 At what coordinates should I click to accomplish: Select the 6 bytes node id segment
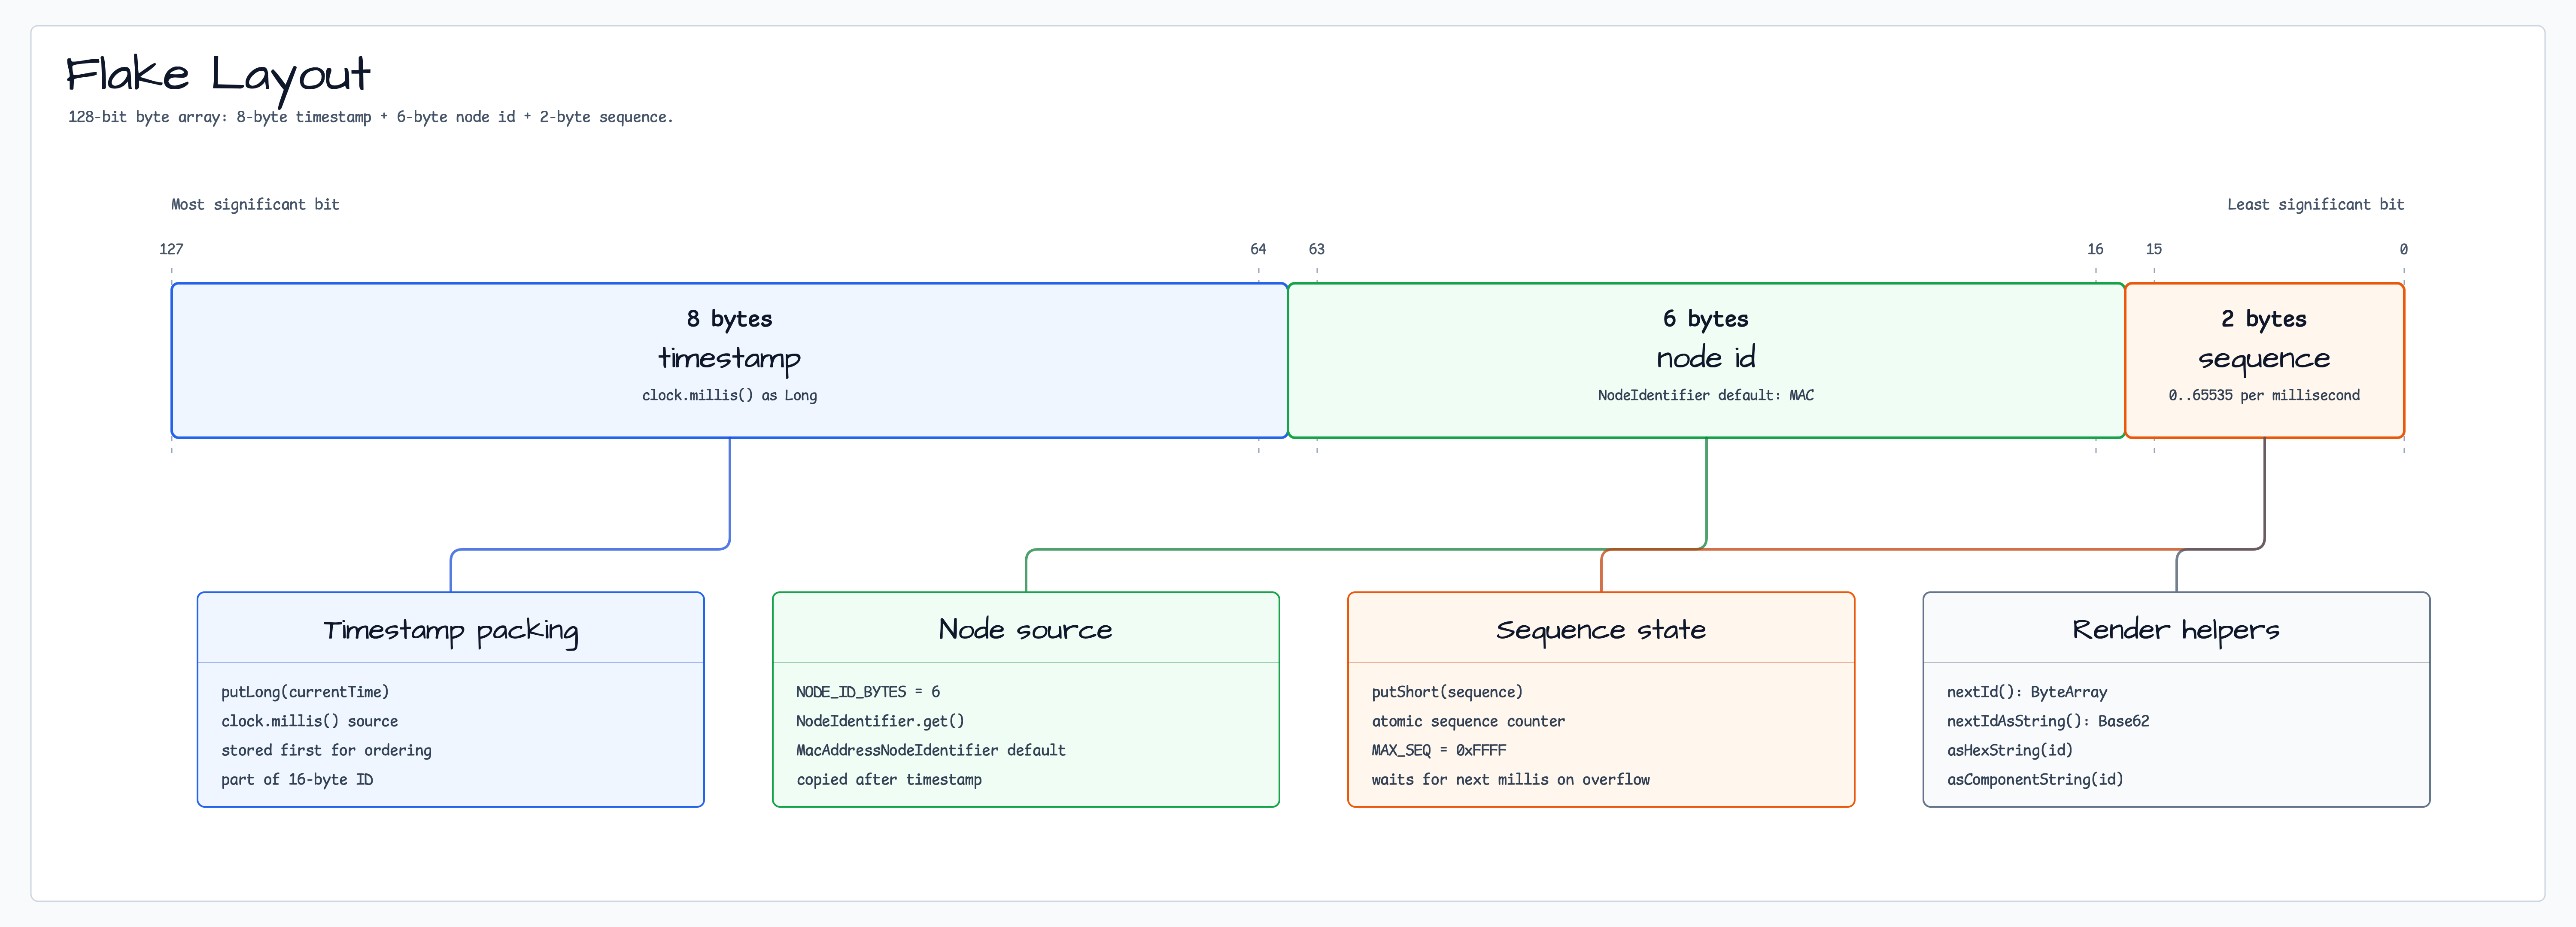click(x=1706, y=360)
